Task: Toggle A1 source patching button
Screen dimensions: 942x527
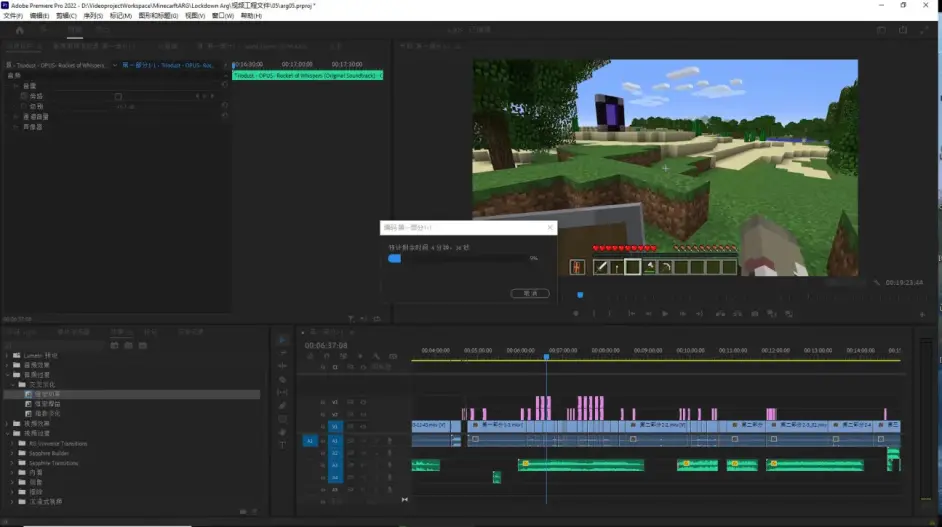Action: click(x=309, y=440)
